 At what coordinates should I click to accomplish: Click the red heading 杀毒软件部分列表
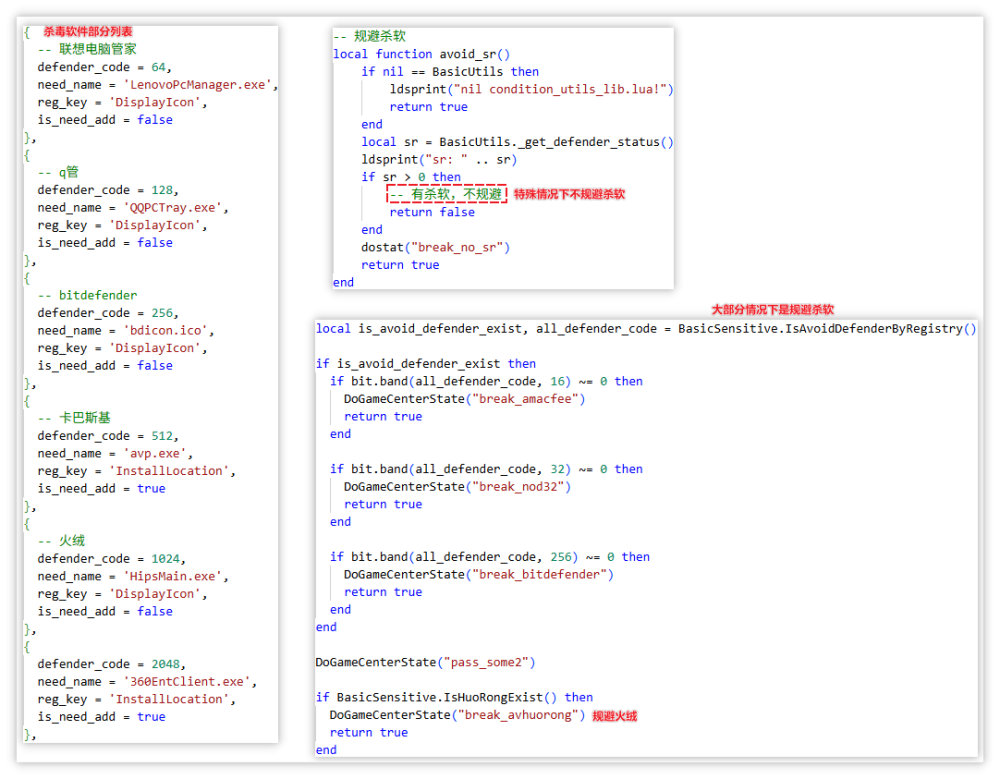pyautogui.click(x=87, y=32)
